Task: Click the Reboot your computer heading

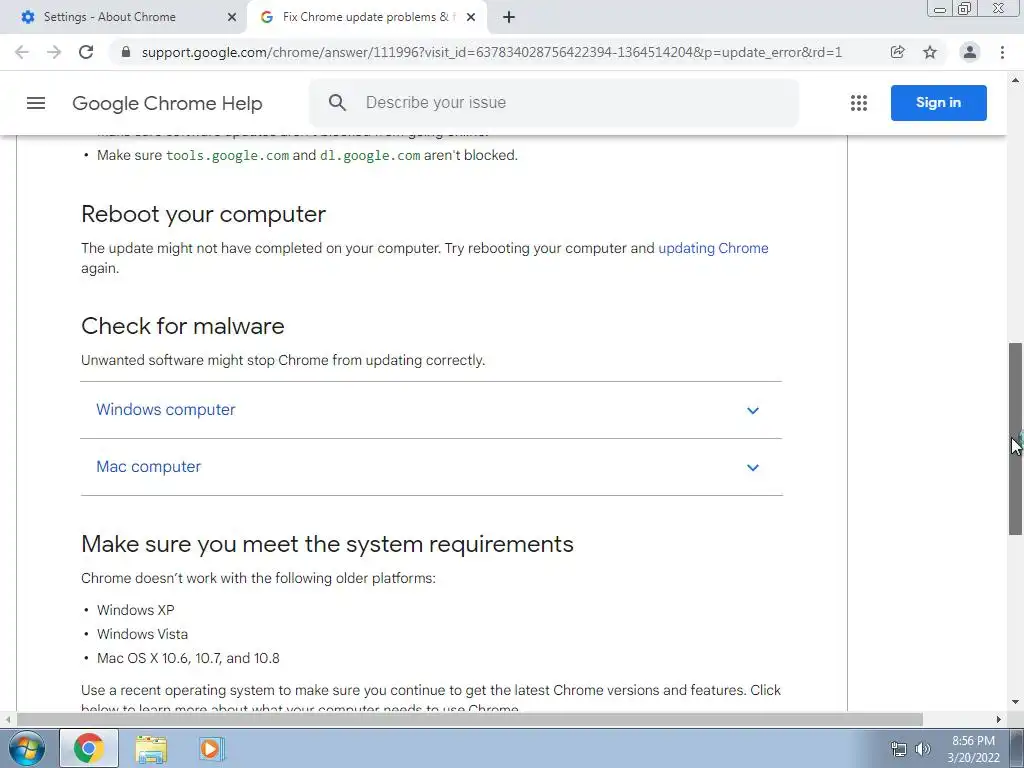Action: coord(203,214)
